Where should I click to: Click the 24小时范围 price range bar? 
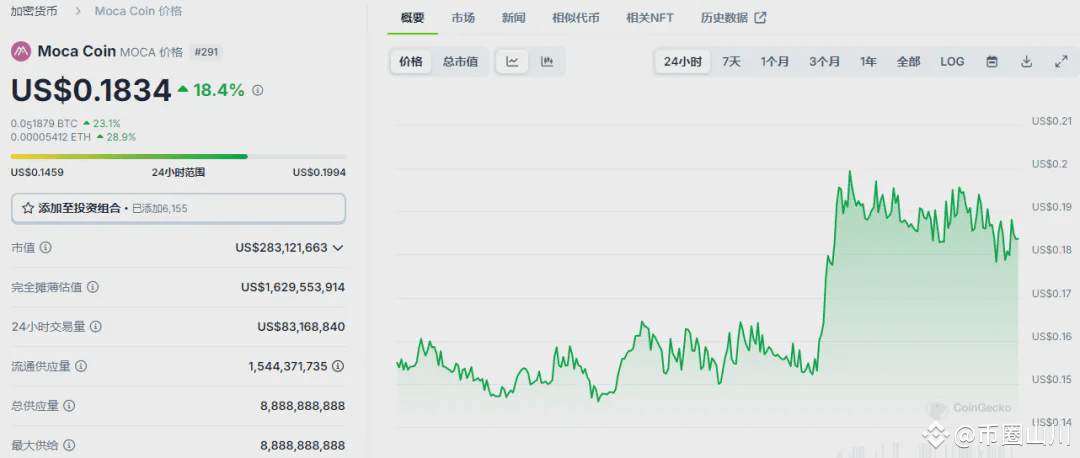point(178,156)
